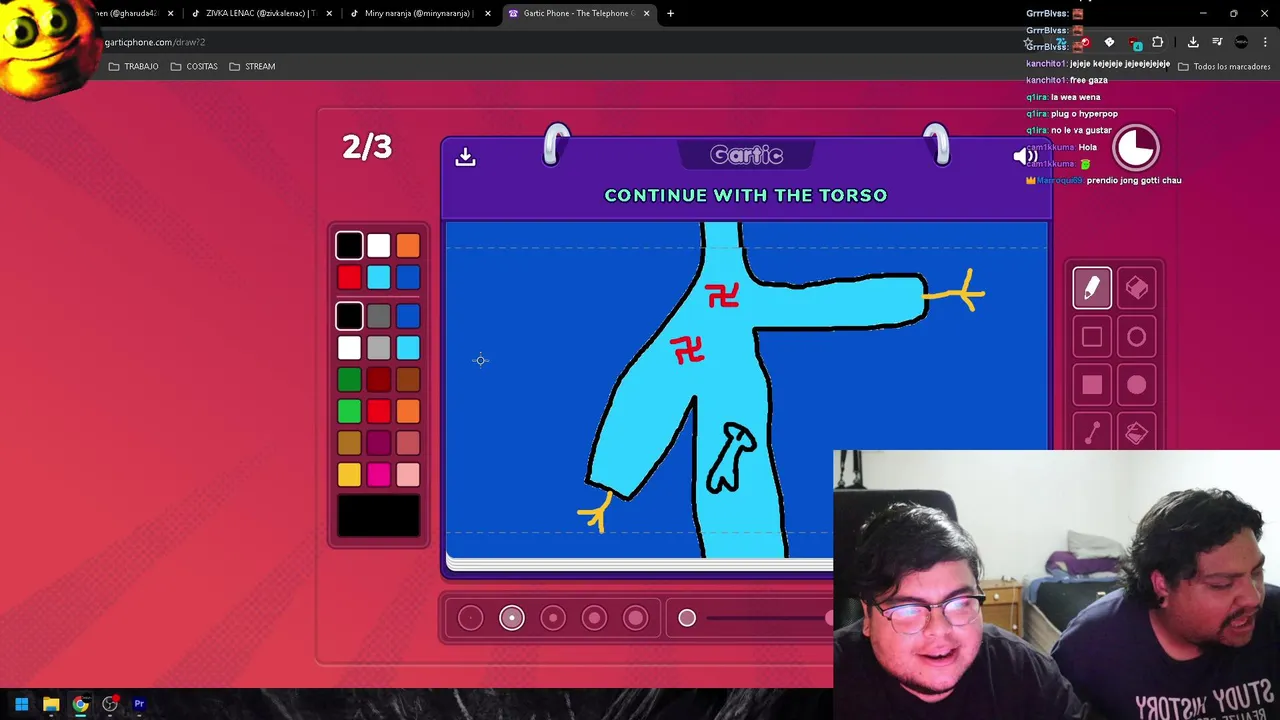Switch to the Gartic Phone tab
1280x720 pixels.
577,13
